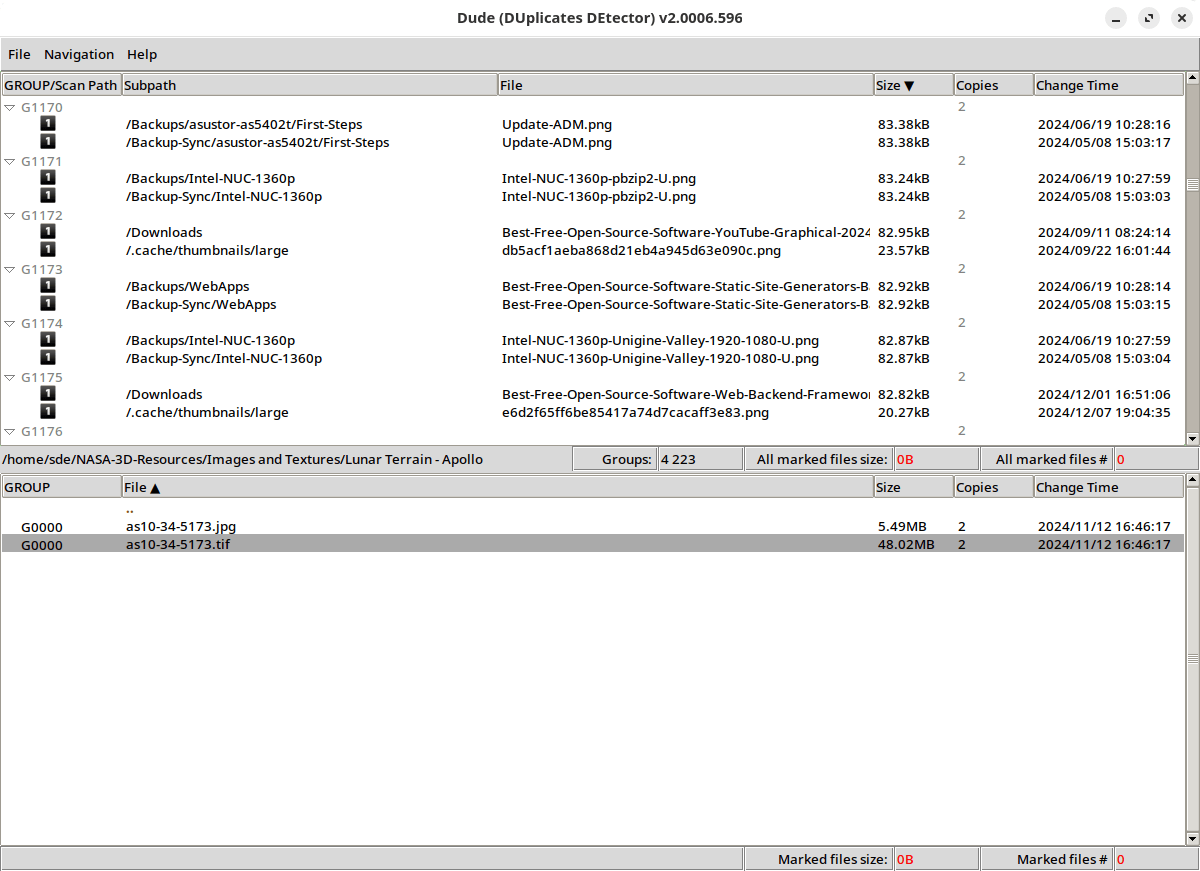Screen dimensions: 1200x871
Task: Collapse group G1174
Action: pos(10,323)
